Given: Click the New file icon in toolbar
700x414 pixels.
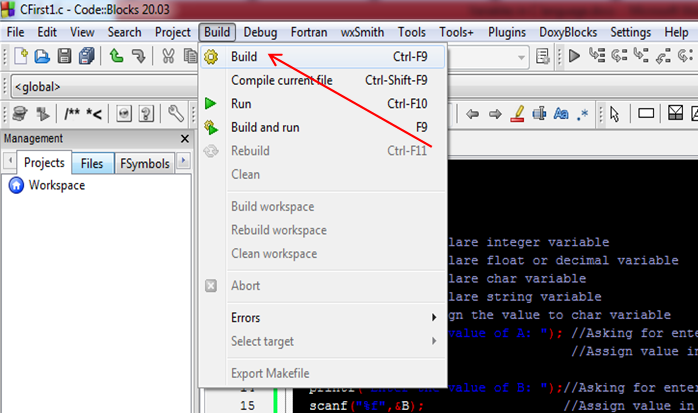Looking at the screenshot, I should coord(21,56).
